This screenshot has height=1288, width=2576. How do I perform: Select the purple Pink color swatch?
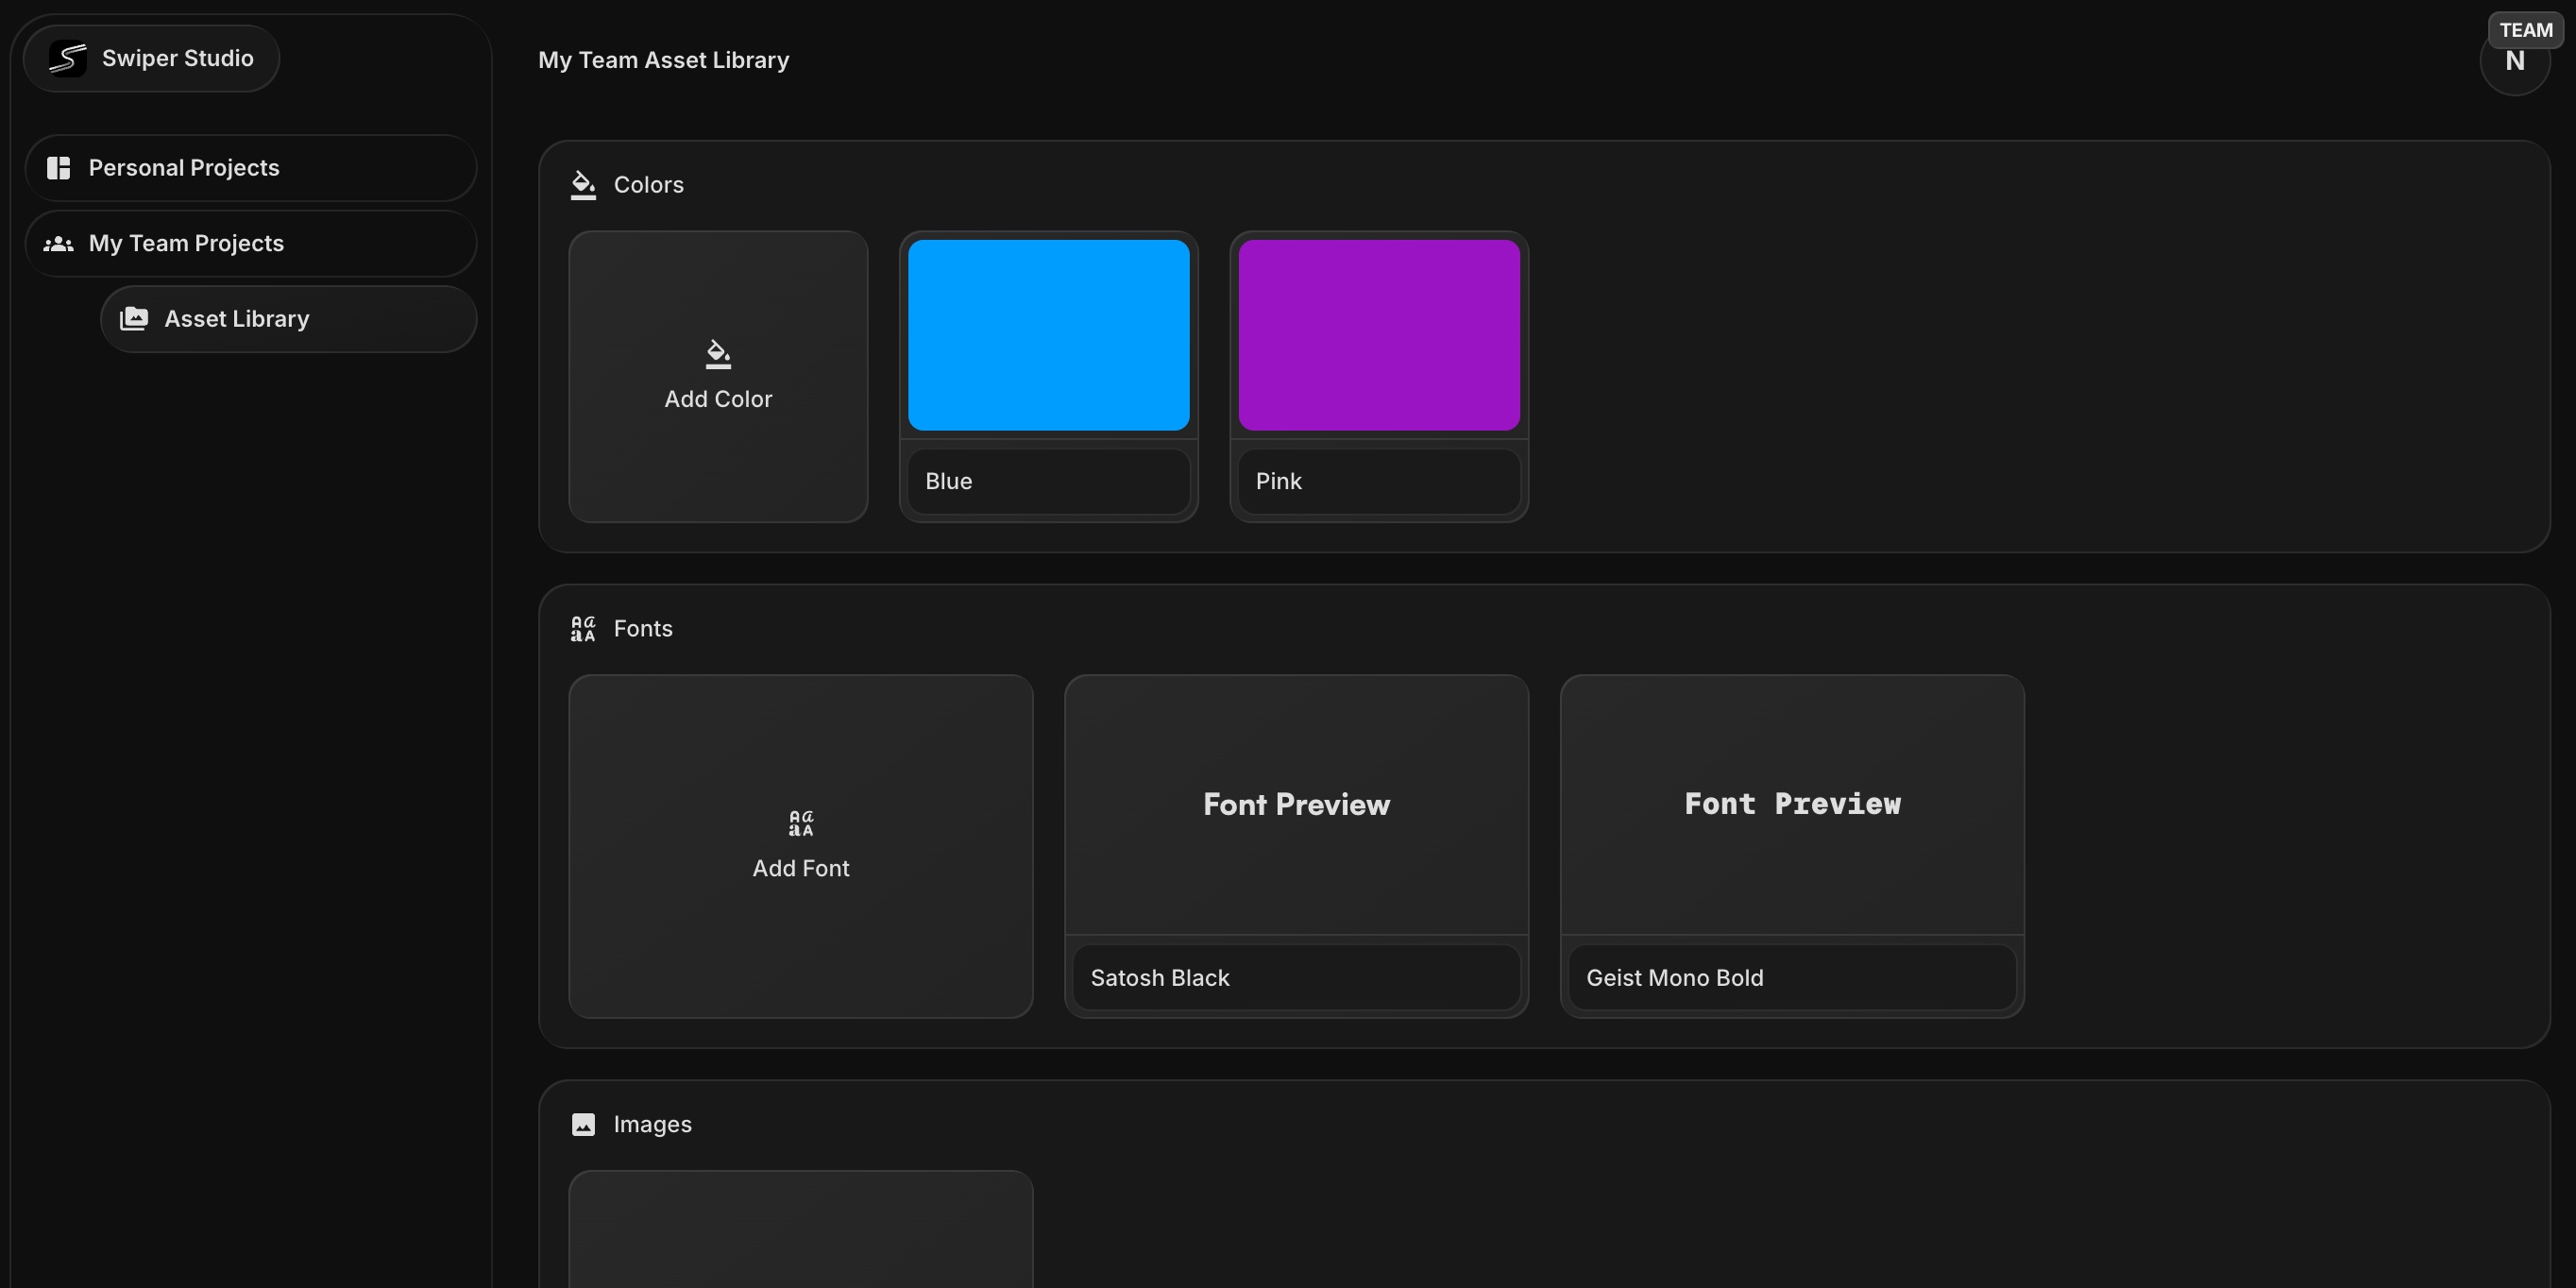1378,335
